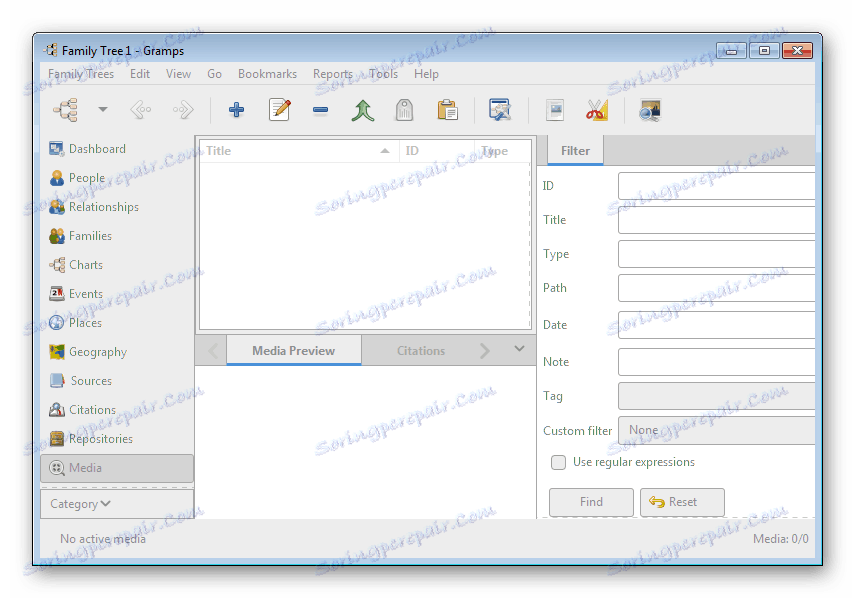This screenshot has height=598, width=855.
Task: Click the ID filter input field
Action: 716,186
